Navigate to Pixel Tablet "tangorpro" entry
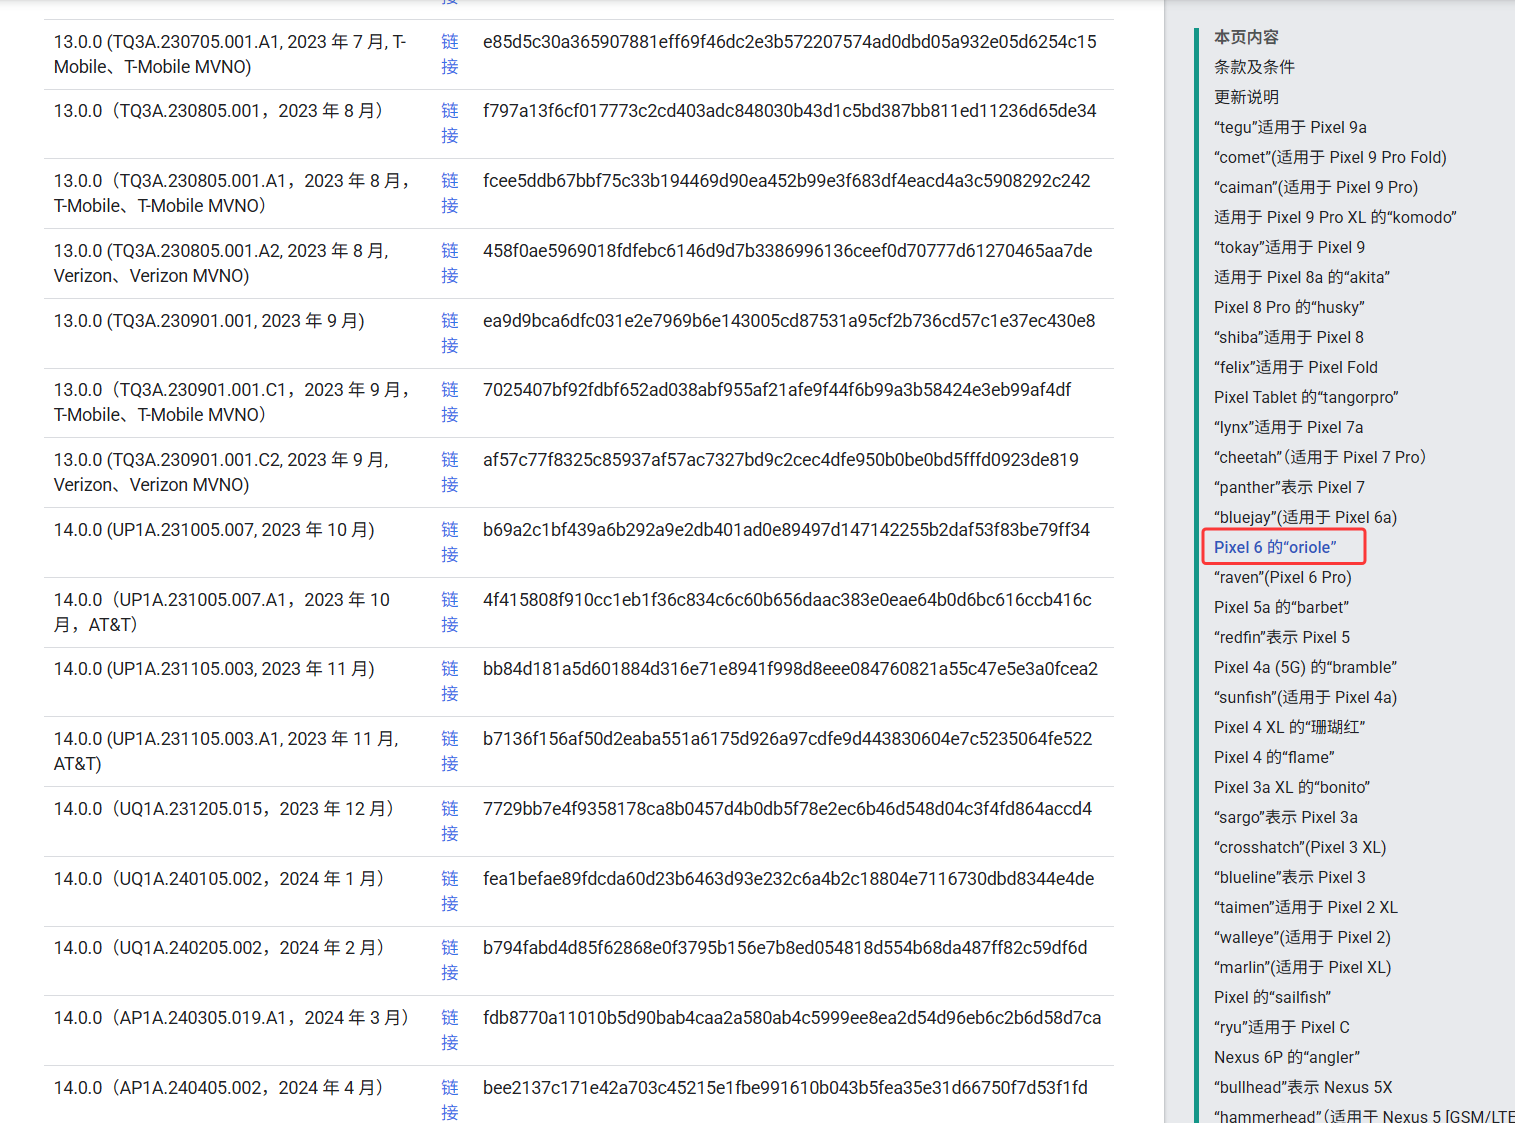The height and width of the screenshot is (1123, 1515). pos(1305,397)
